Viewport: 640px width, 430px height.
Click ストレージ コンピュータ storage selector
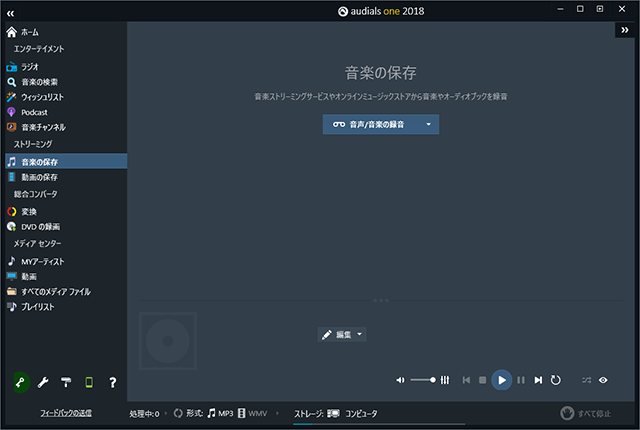coord(336,414)
